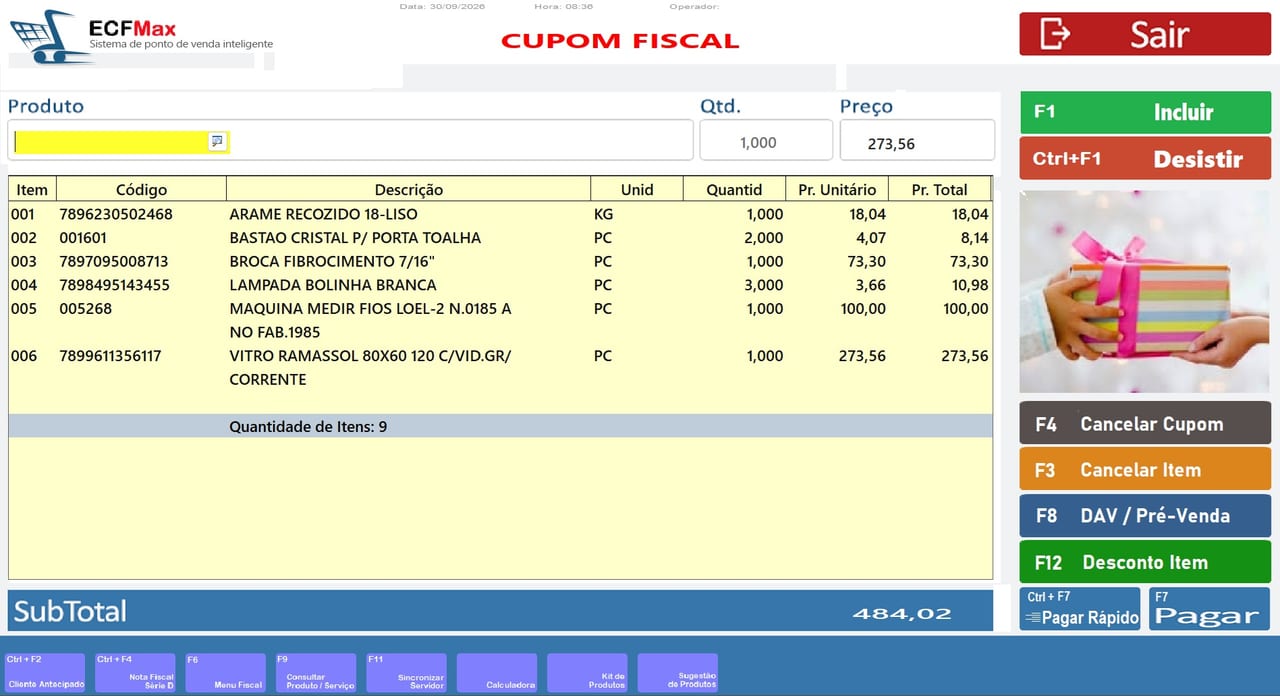Select row VITRO RAMASSOL 80X60 120
Viewport: 1280px width, 696px height.
click(500, 367)
